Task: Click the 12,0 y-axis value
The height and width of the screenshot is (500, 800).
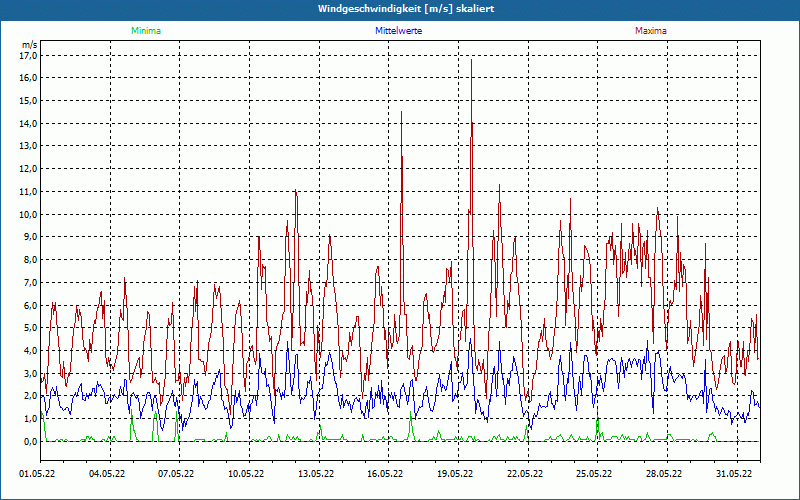Action: click(x=30, y=169)
